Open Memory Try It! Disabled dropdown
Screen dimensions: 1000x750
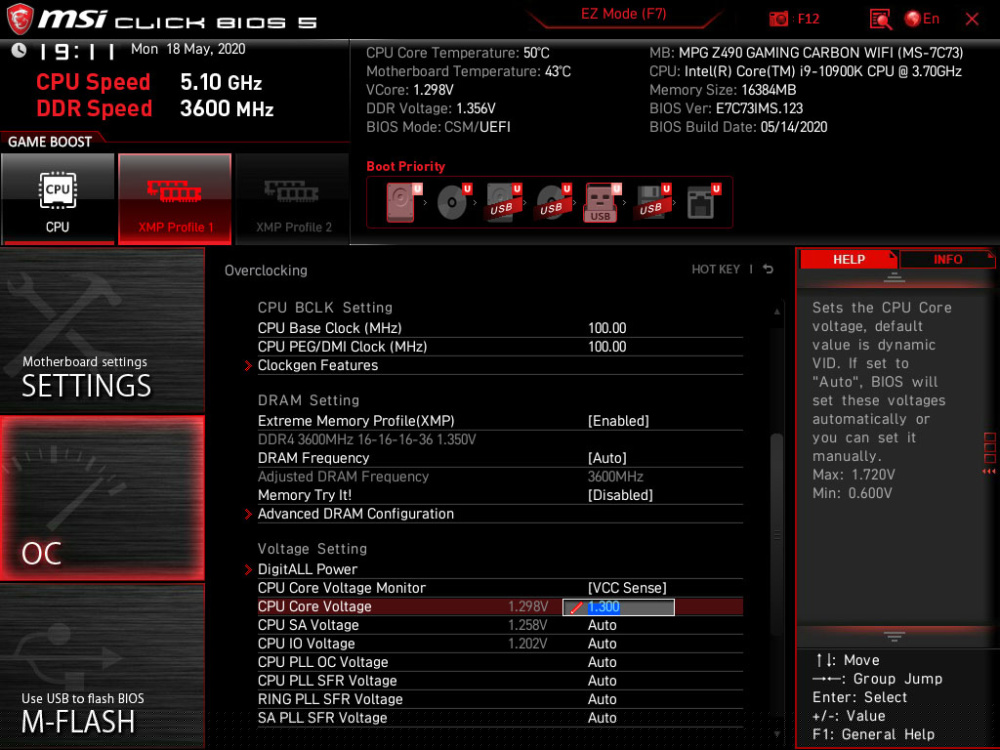[620, 496]
